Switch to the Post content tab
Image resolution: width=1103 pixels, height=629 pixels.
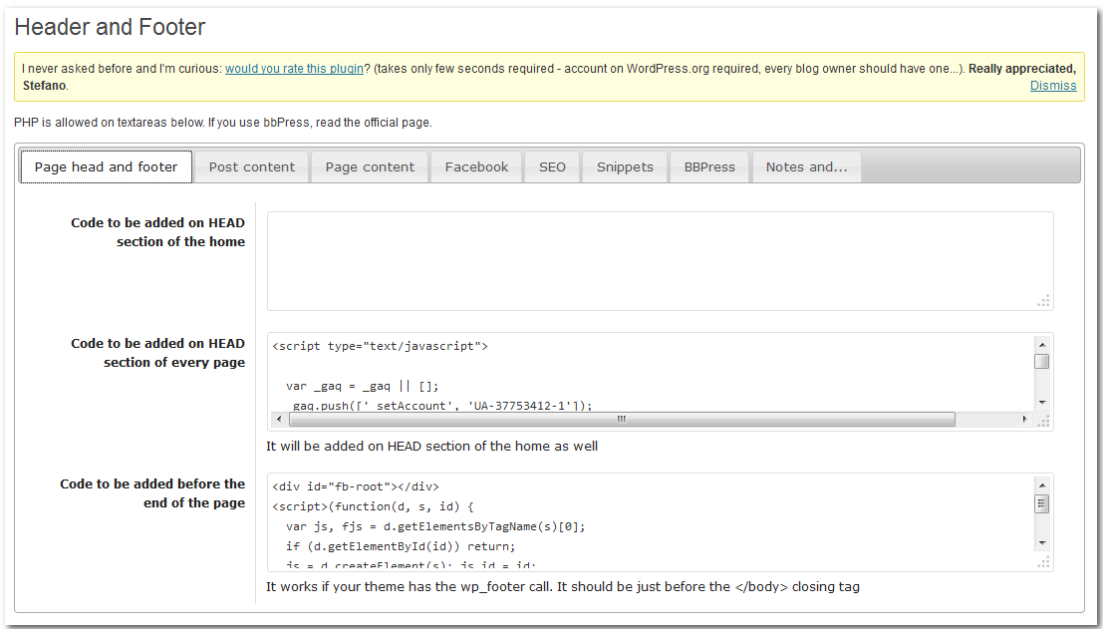[251, 167]
